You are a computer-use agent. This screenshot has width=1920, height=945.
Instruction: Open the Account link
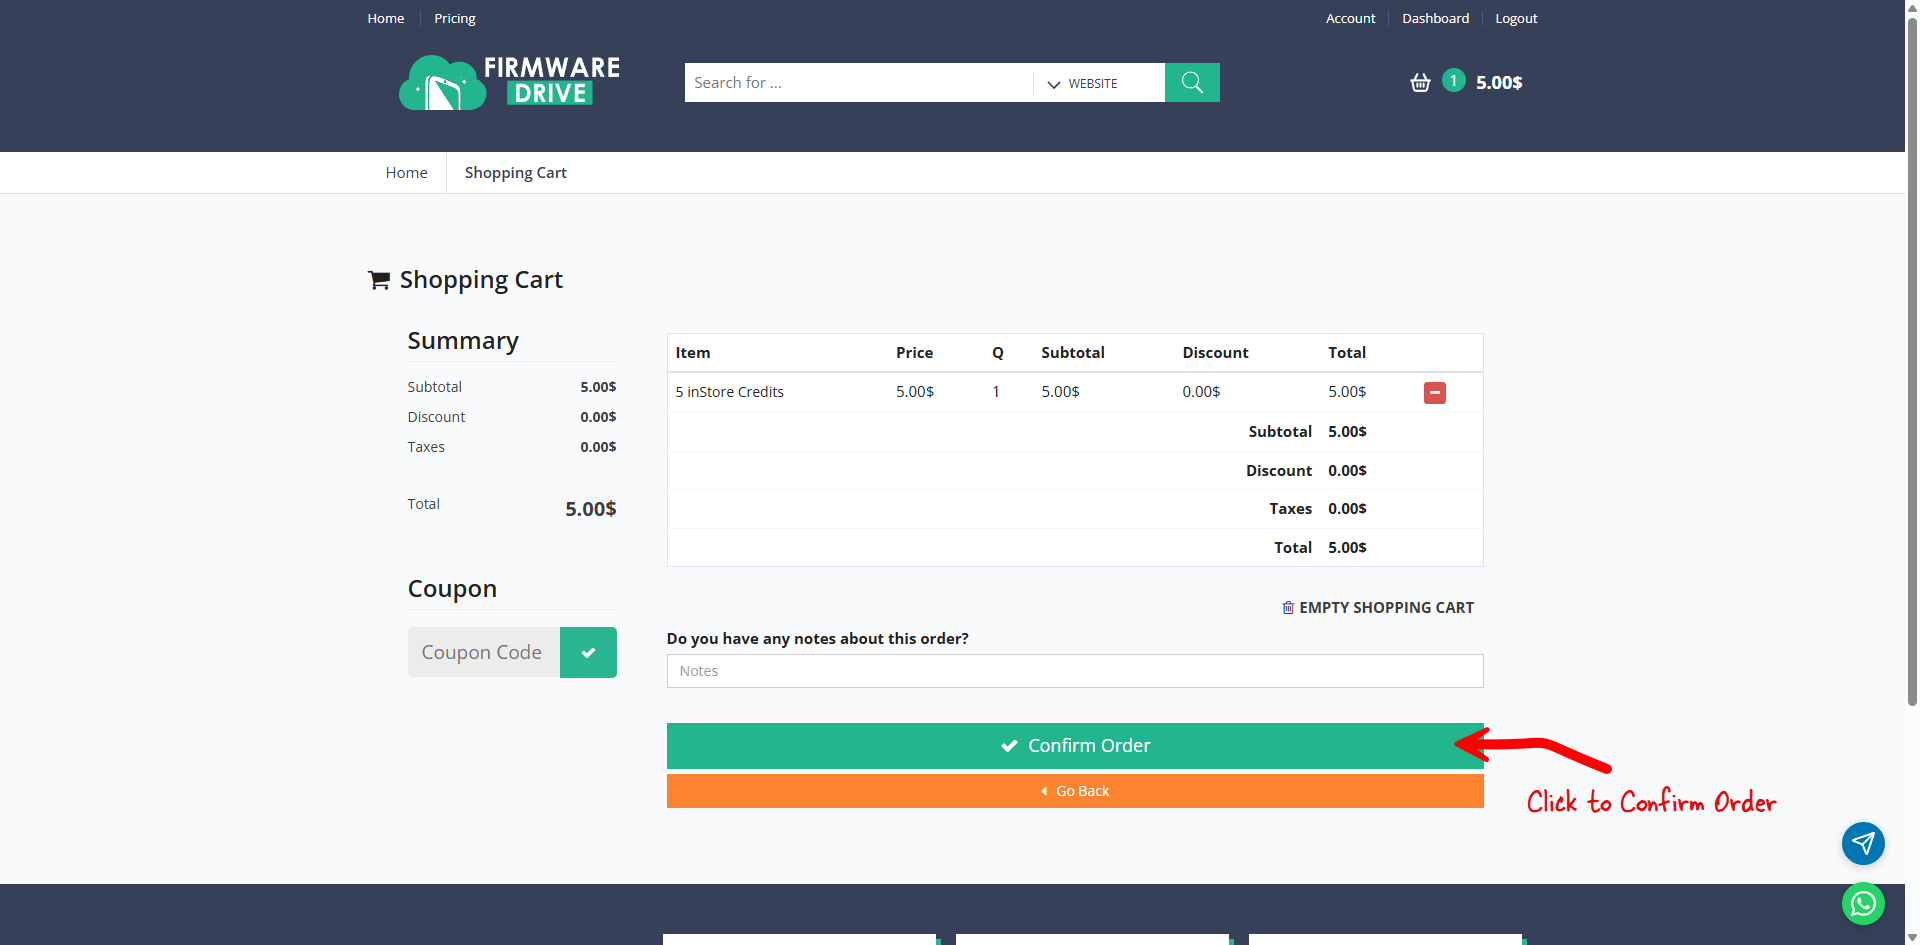click(1350, 18)
